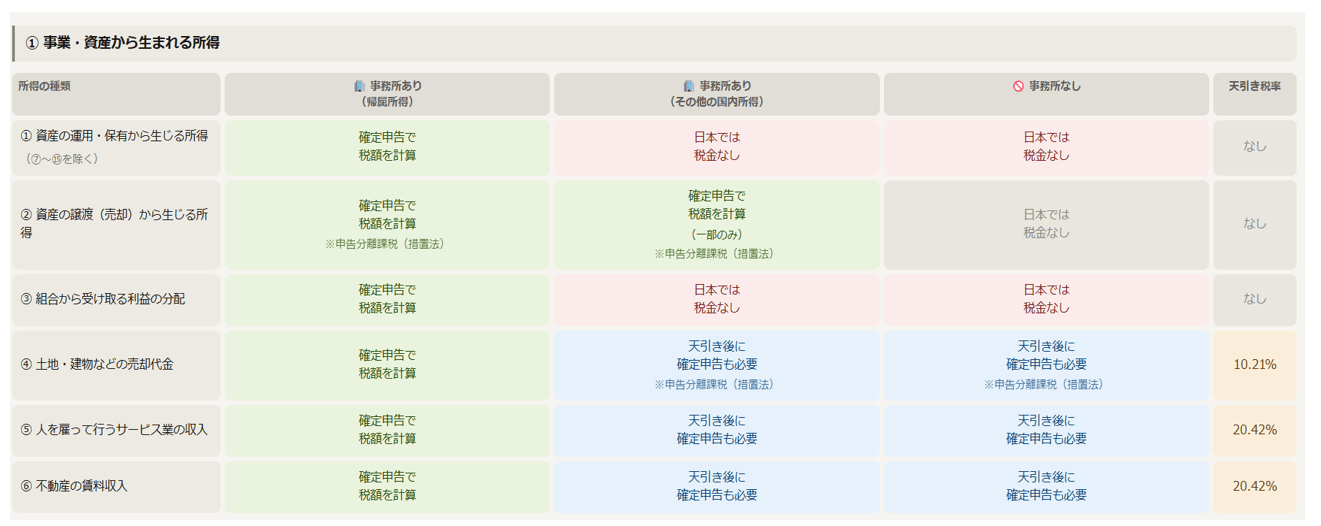Click the 20.42% rate in the ⑥ row
Viewport: 1321px width, 526px height.
[x=1254, y=486]
